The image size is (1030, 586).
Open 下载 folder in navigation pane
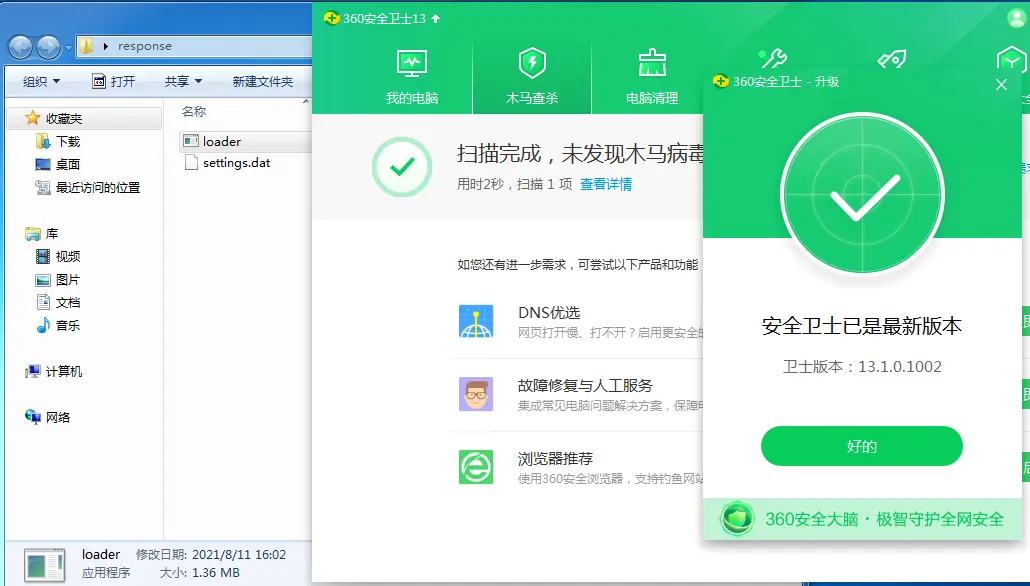(x=68, y=141)
